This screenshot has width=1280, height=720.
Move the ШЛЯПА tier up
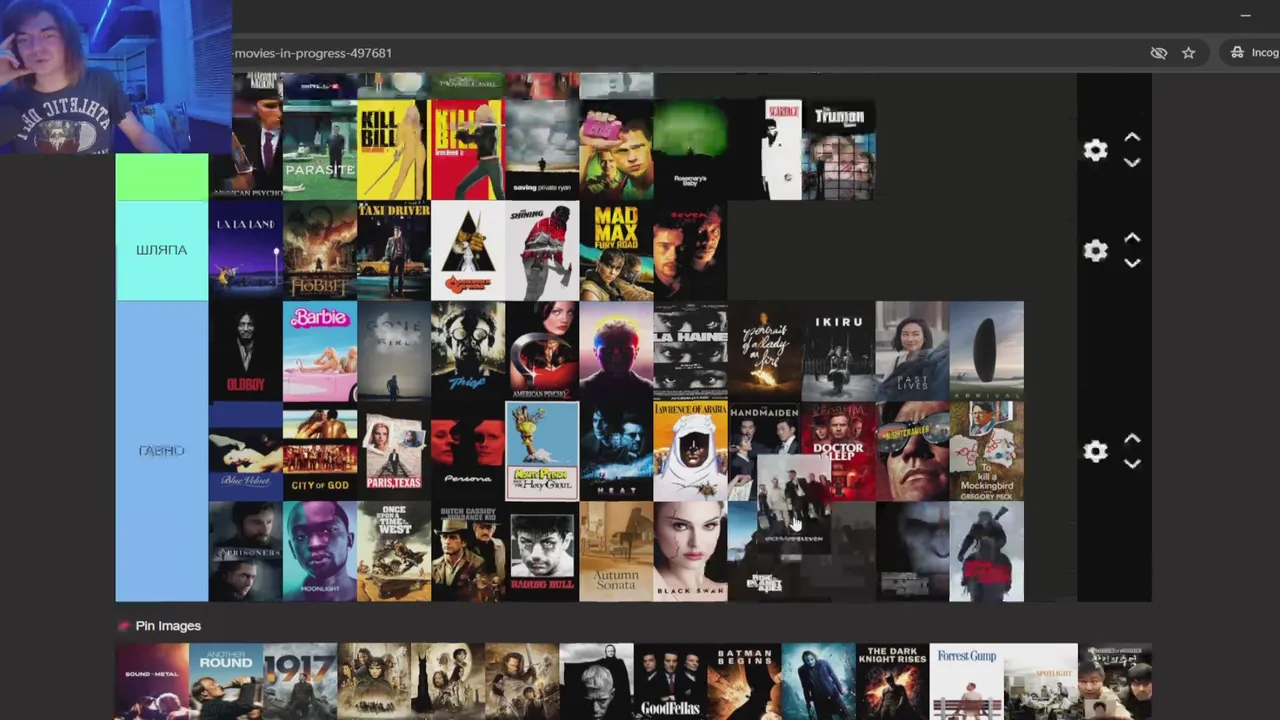(x=1132, y=238)
